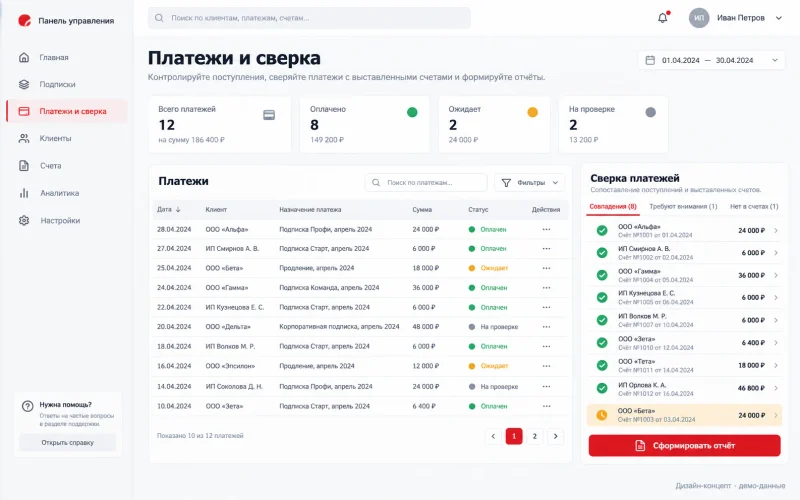Click the document icon next to Счета

[x=24, y=165]
